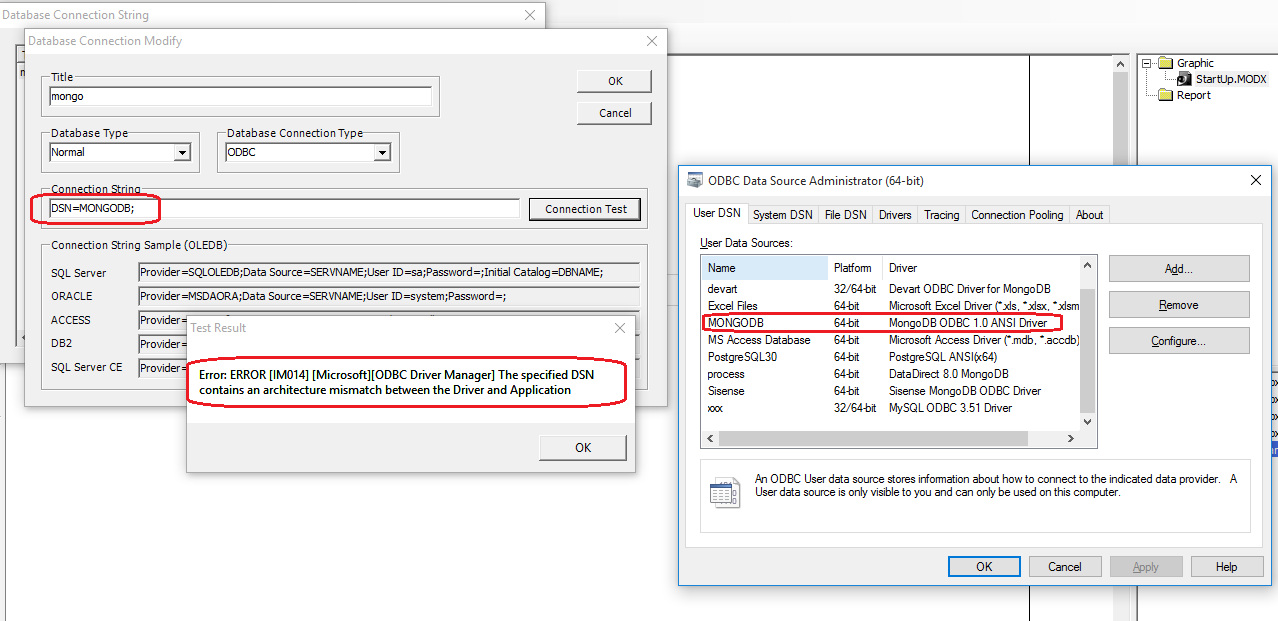Open the StartUp.MODX file
The height and width of the screenshot is (621, 1278).
(x=1230, y=79)
